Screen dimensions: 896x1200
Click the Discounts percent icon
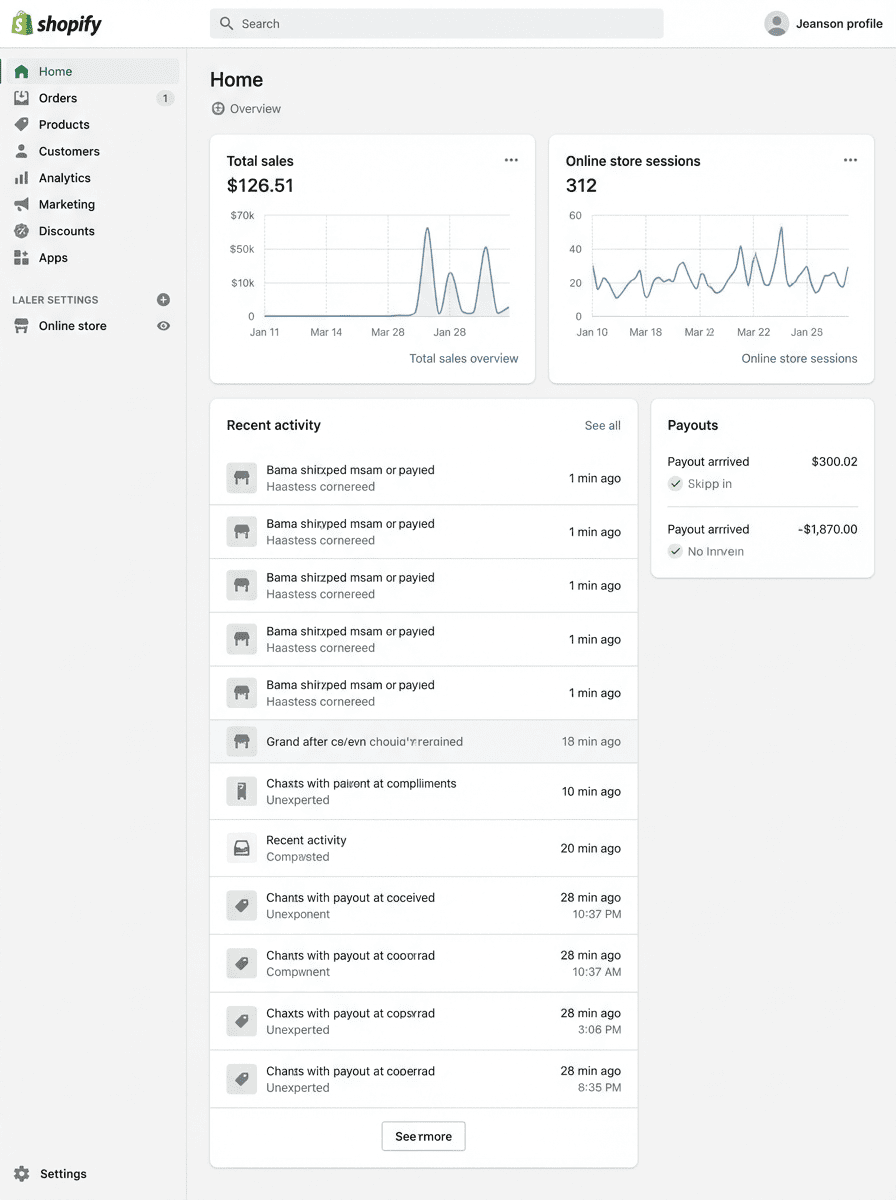21,231
